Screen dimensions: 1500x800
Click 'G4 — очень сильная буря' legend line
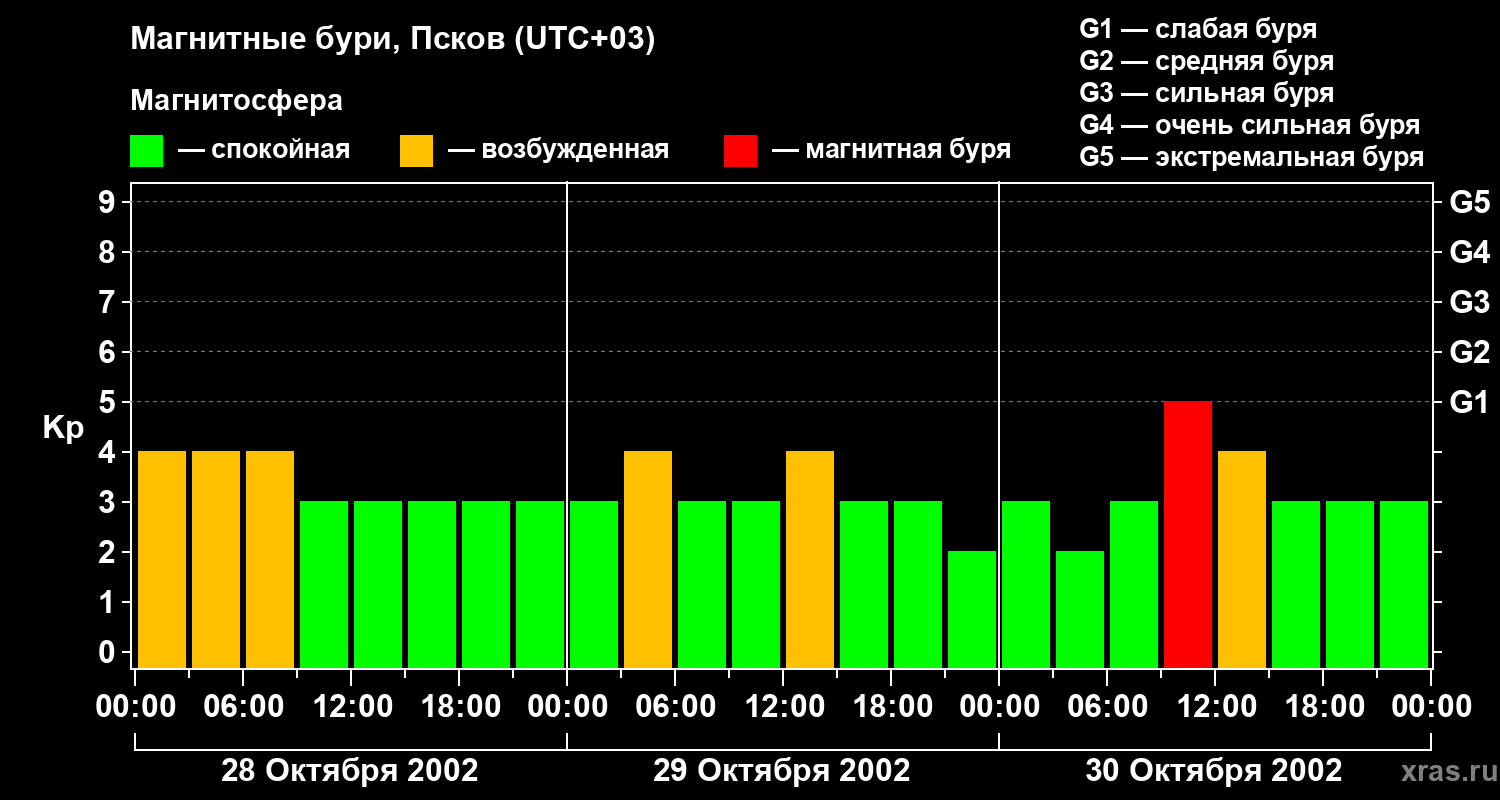pos(1249,125)
